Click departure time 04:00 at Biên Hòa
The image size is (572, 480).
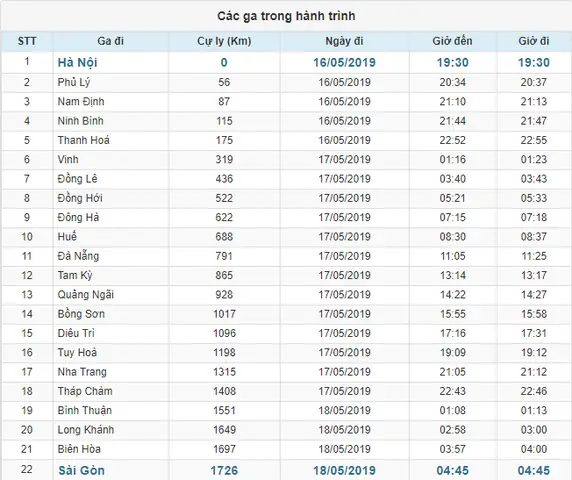pyautogui.click(x=534, y=449)
